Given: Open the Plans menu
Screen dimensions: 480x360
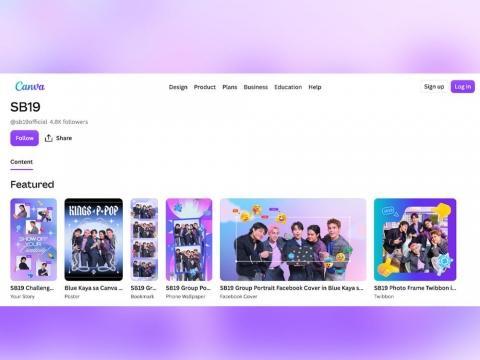Looking at the screenshot, I should [230, 87].
